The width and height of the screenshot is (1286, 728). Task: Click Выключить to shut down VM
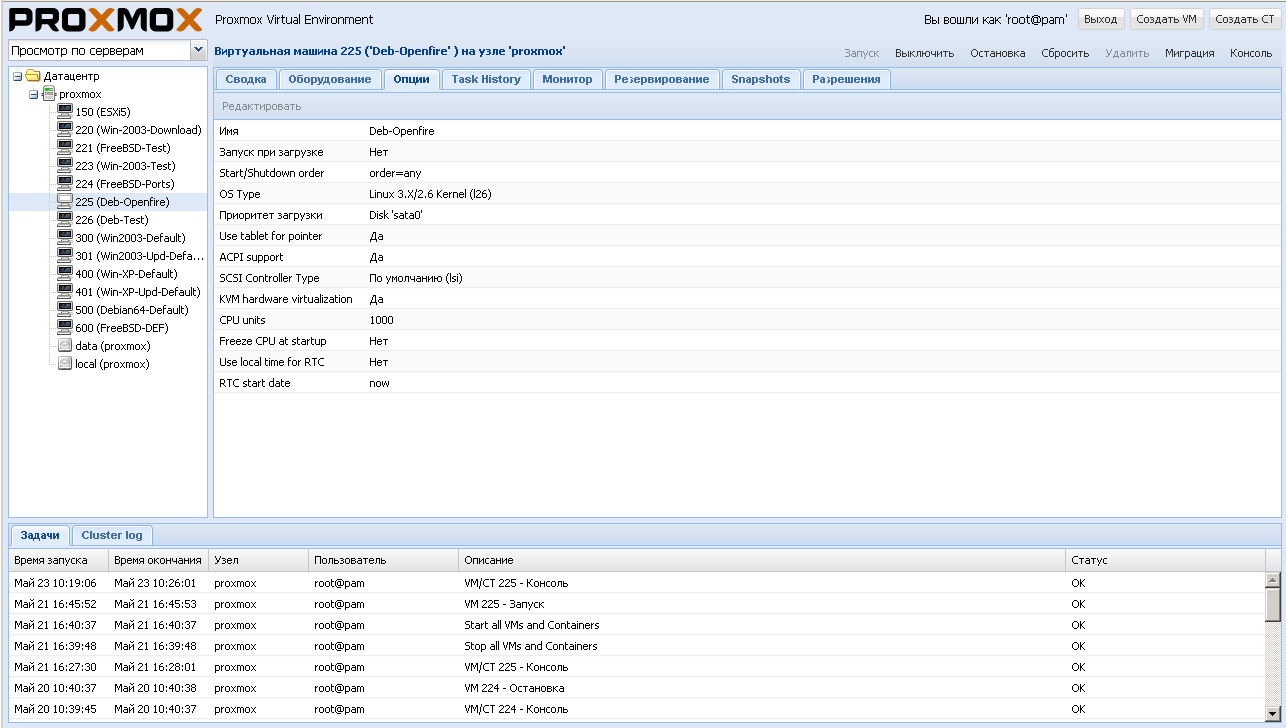coord(925,53)
